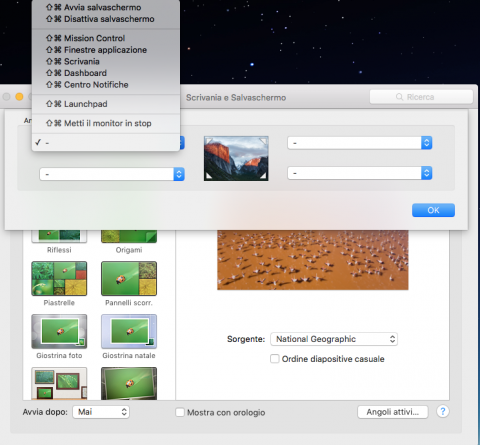Open the Sorgente National Geographic dropdown
480x445 pixels.
334,339
